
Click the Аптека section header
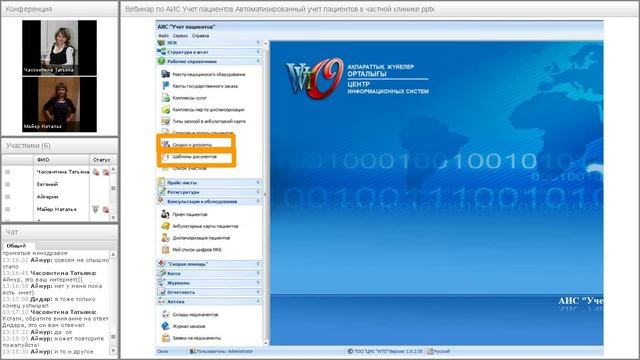click(x=209, y=302)
